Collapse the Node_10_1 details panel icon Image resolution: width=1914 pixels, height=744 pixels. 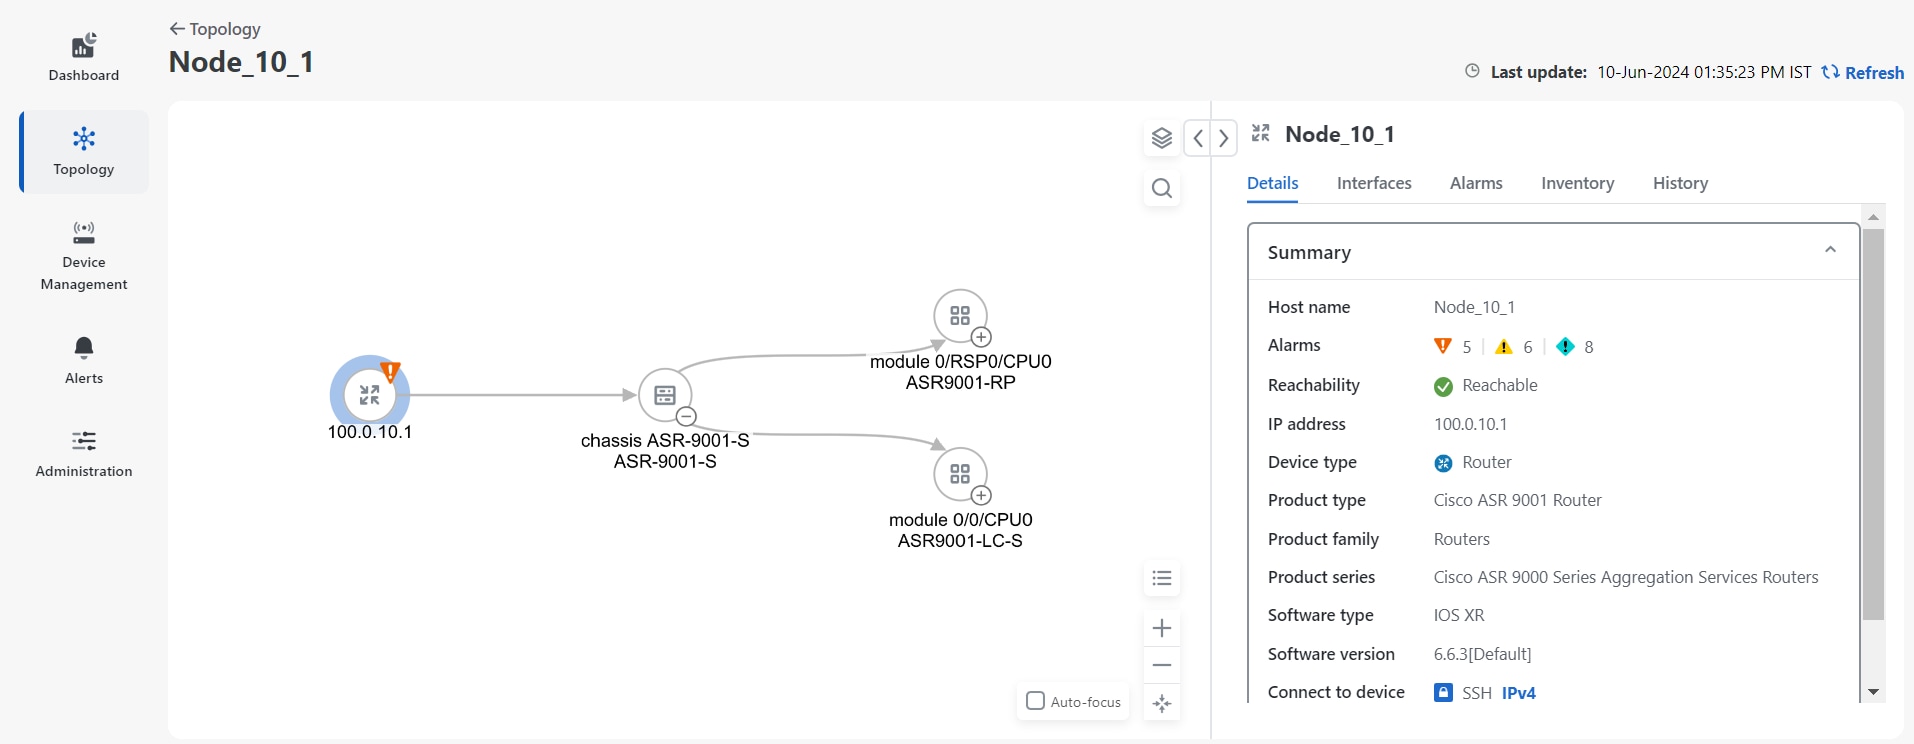tap(1261, 133)
